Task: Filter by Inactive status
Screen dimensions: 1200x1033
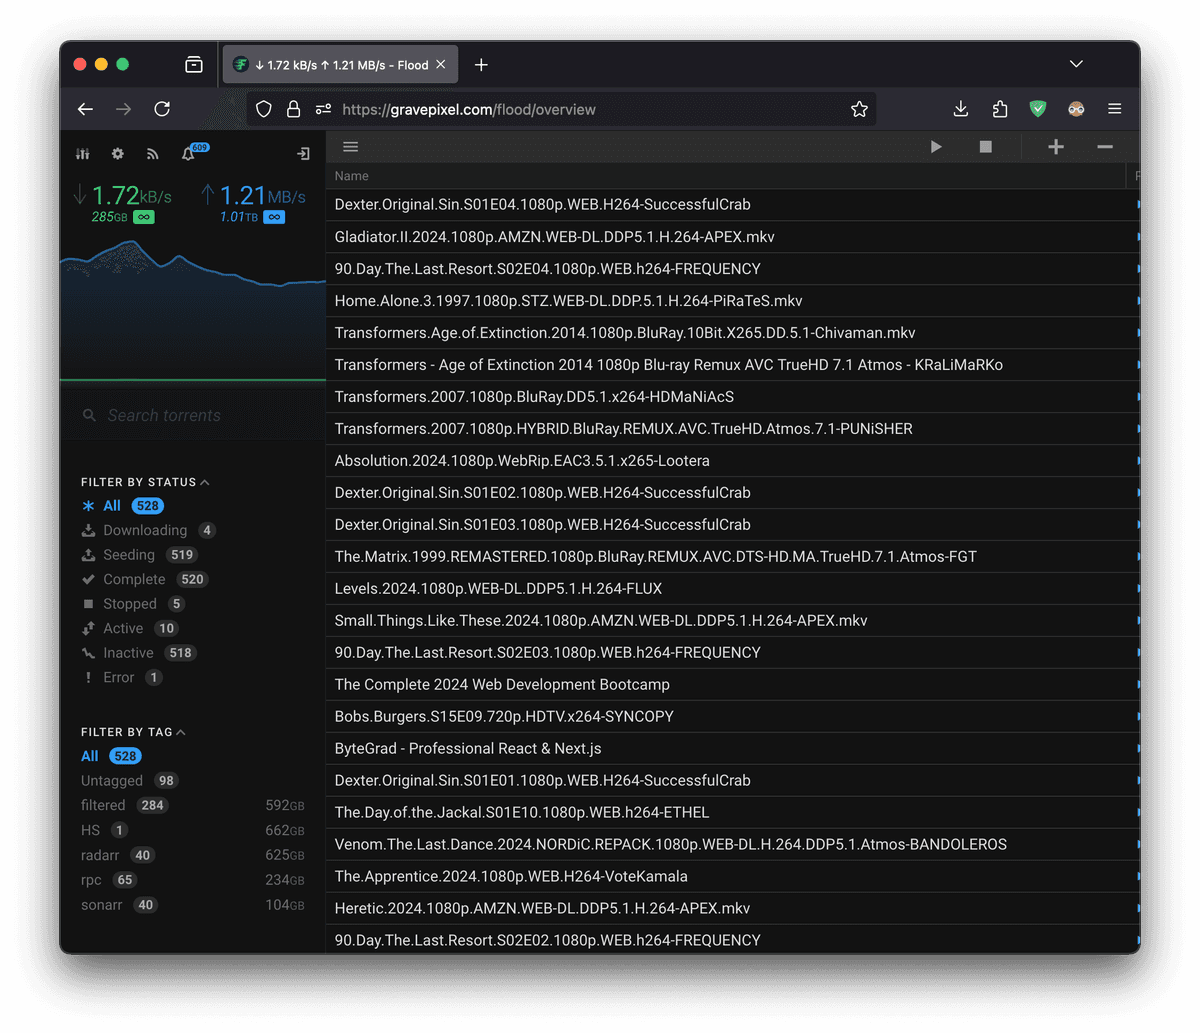Action: [139, 653]
